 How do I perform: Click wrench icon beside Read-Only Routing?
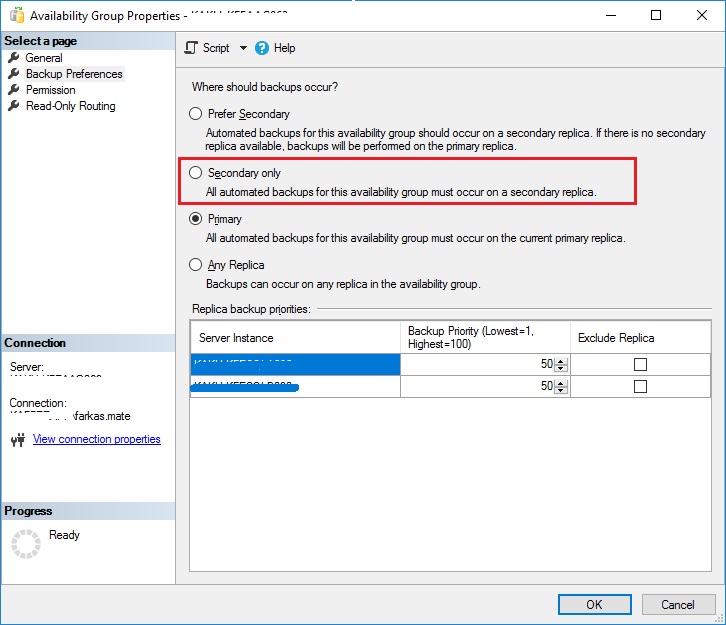tap(14, 106)
